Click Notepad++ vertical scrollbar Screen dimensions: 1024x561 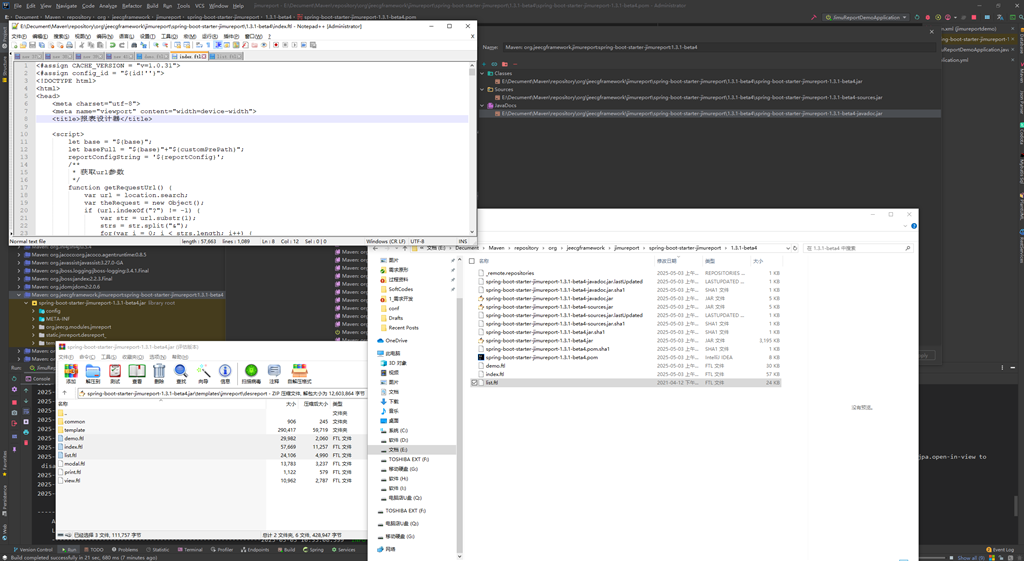472,148
